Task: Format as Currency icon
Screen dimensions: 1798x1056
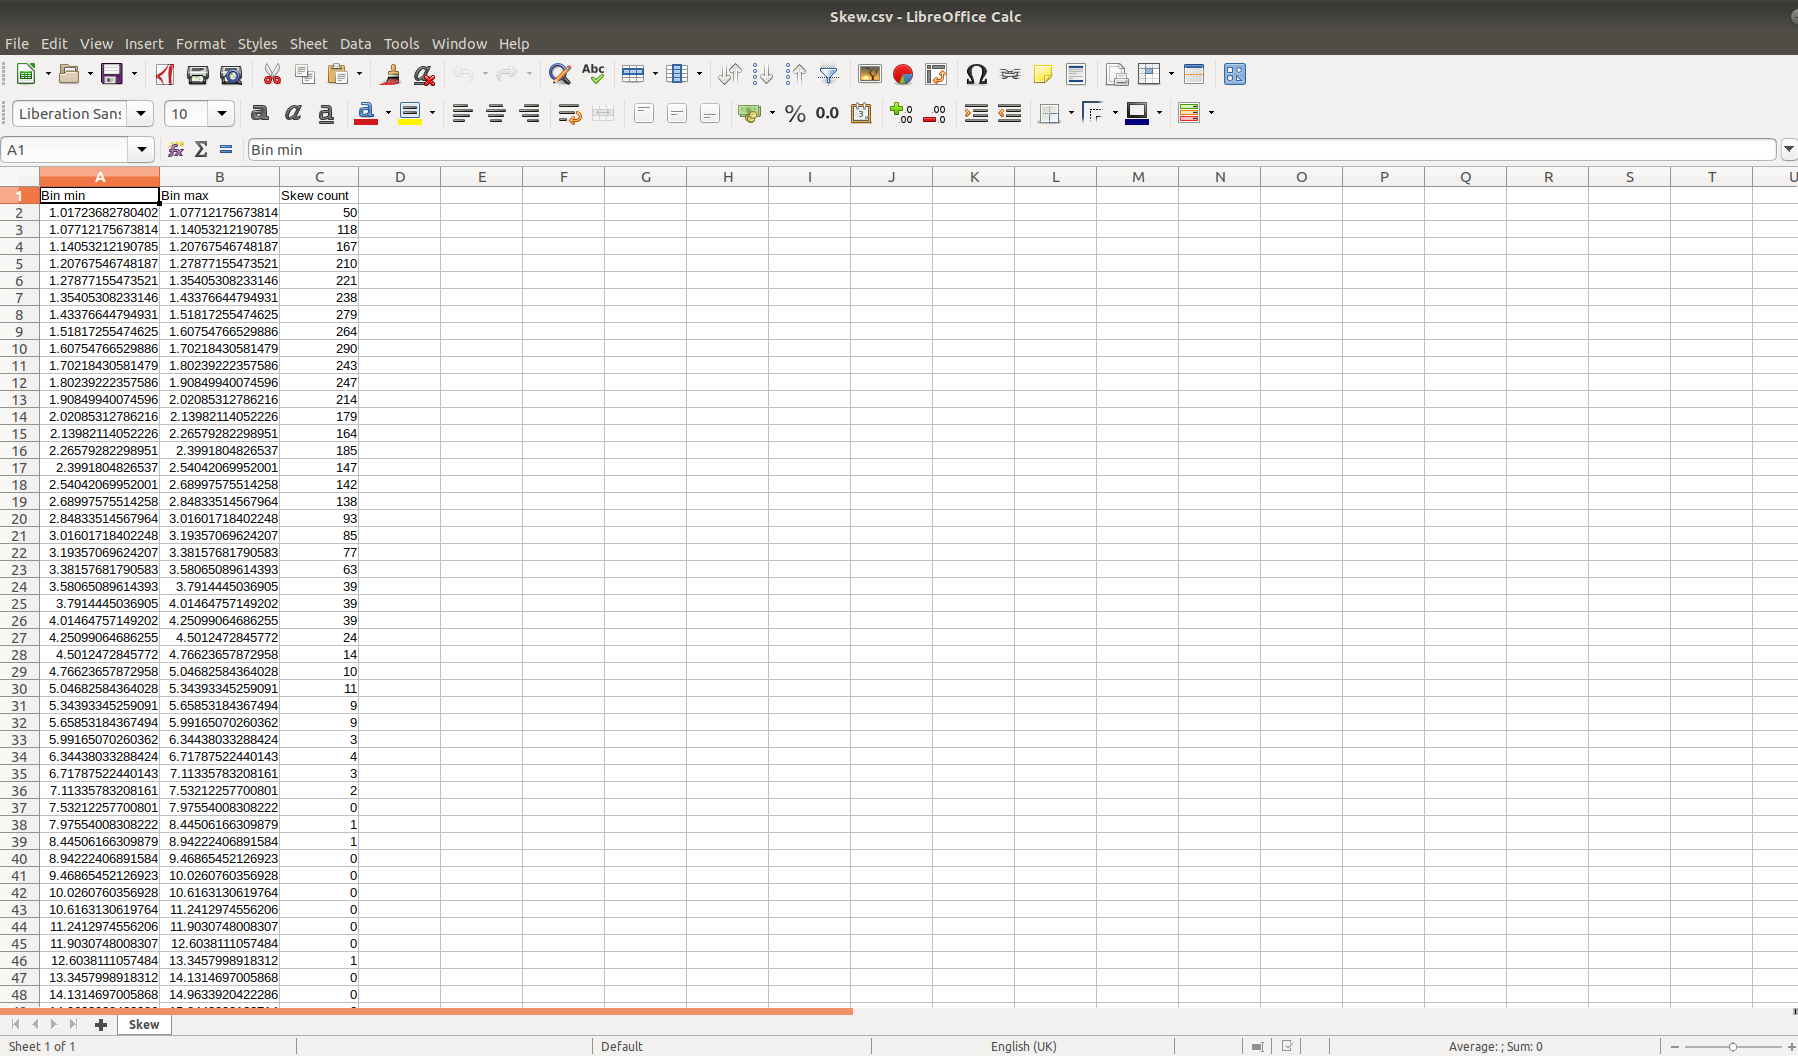Action: [x=750, y=113]
